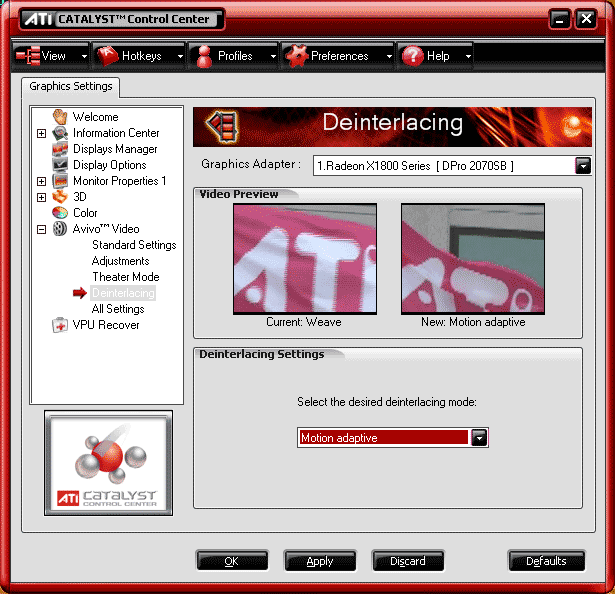
Task: Open the Hotkeys menu dropdown arrow
Action: (x=180, y=56)
